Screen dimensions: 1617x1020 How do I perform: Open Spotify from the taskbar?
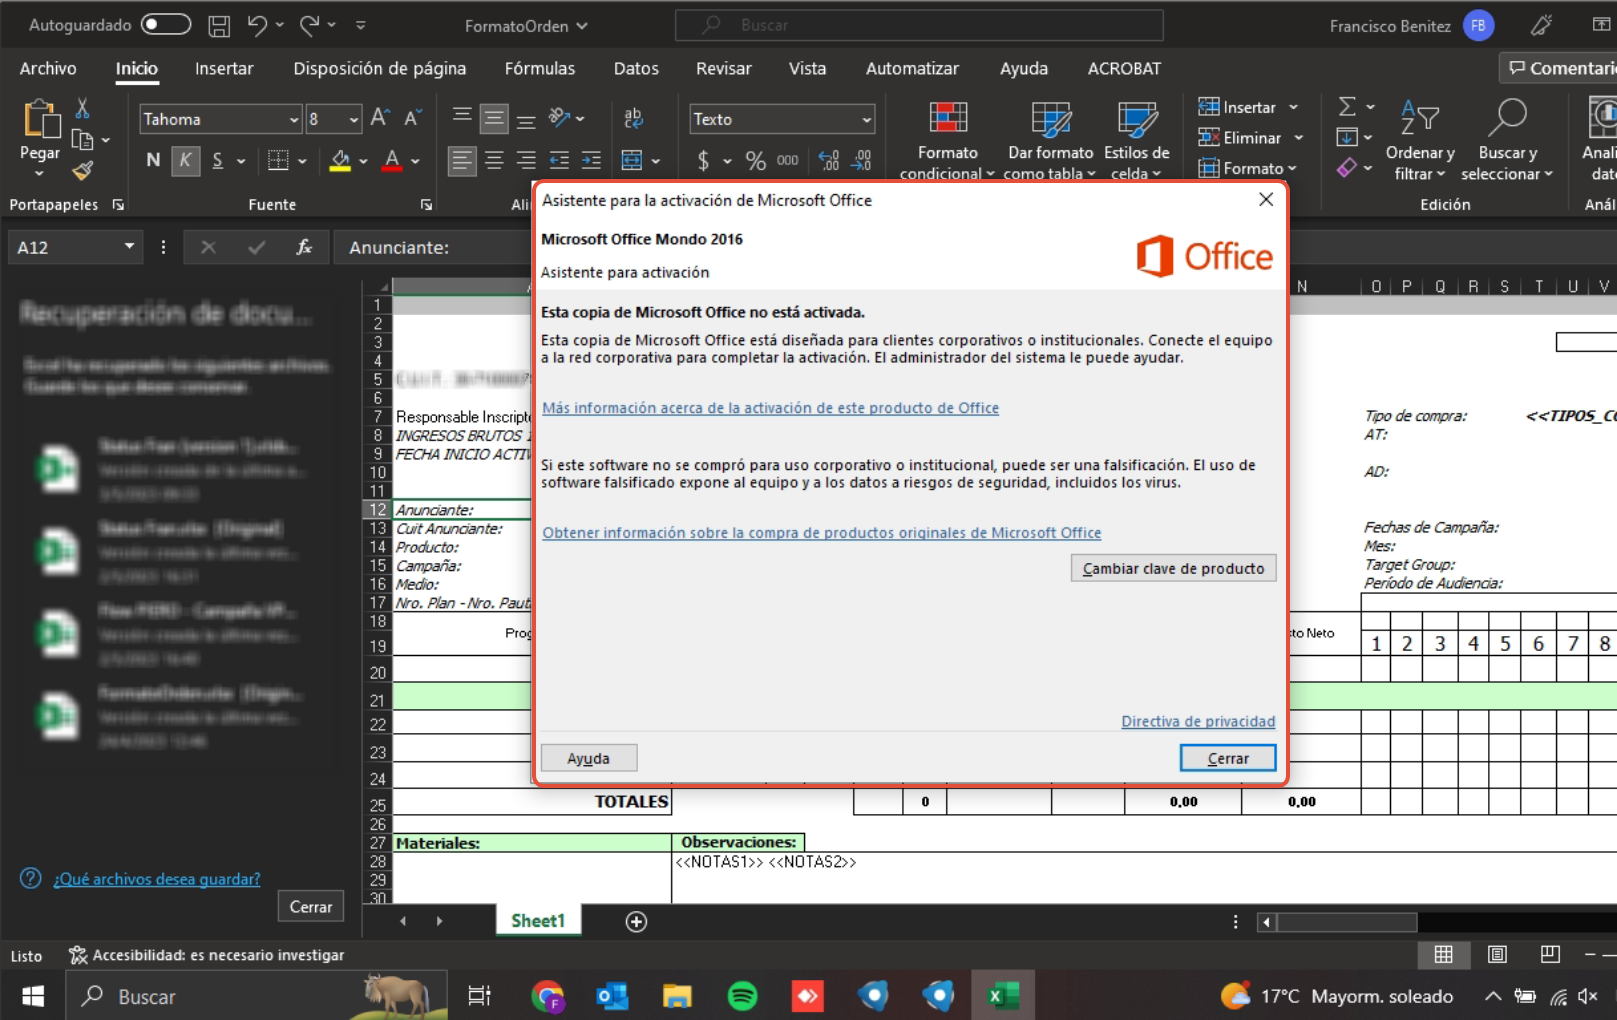[742, 996]
